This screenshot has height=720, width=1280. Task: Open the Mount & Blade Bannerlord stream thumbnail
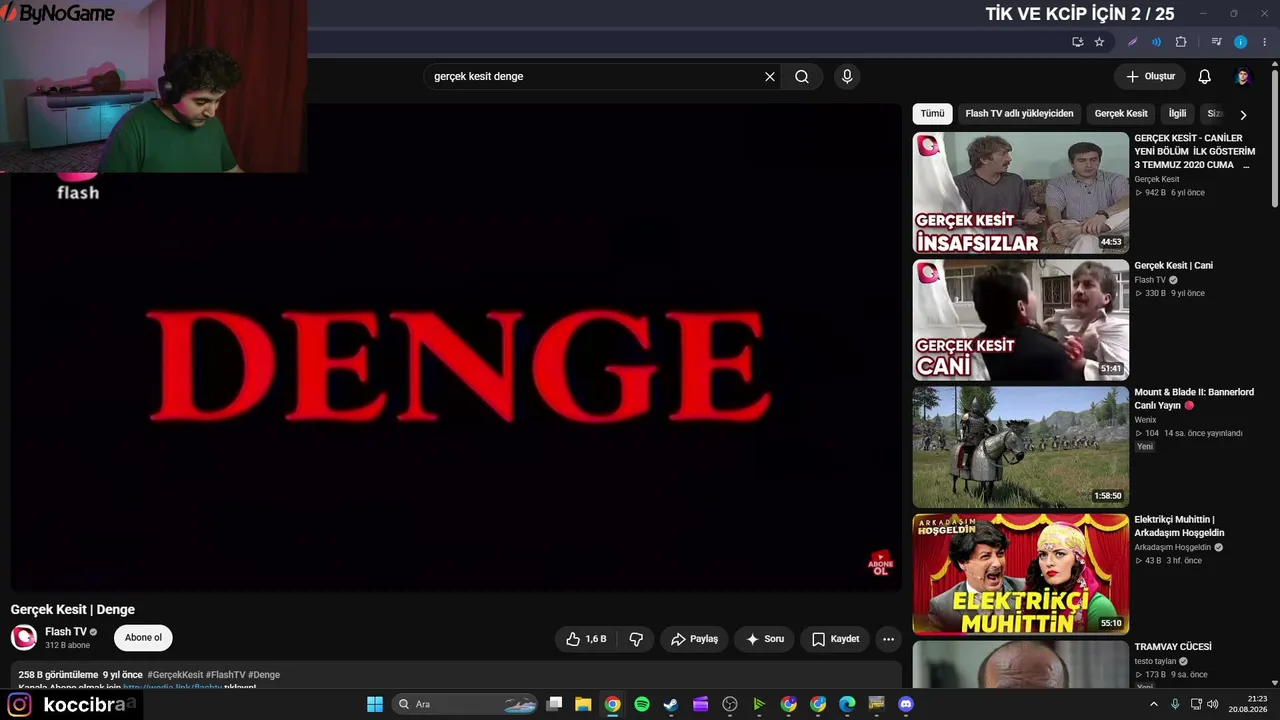[1021, 447]
